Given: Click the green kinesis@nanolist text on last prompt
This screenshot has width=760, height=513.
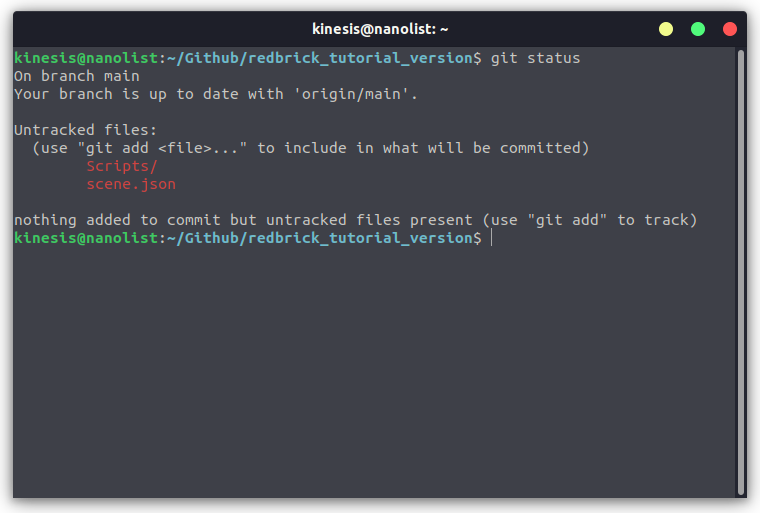Looking at the screenshot, I should point(86,238).
